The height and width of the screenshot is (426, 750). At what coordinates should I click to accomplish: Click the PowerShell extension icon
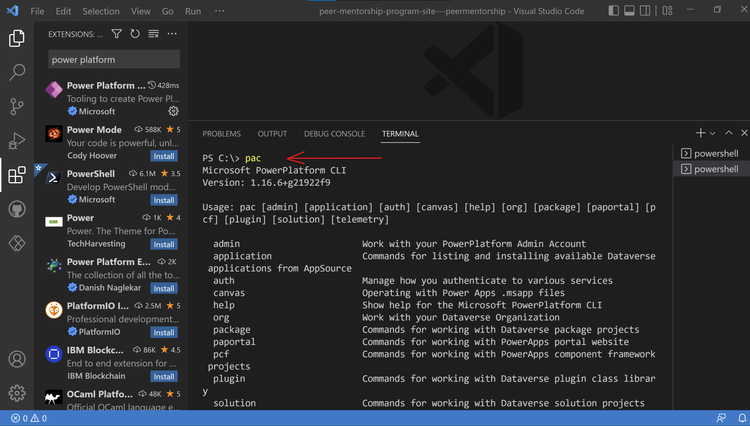(54, 177)
